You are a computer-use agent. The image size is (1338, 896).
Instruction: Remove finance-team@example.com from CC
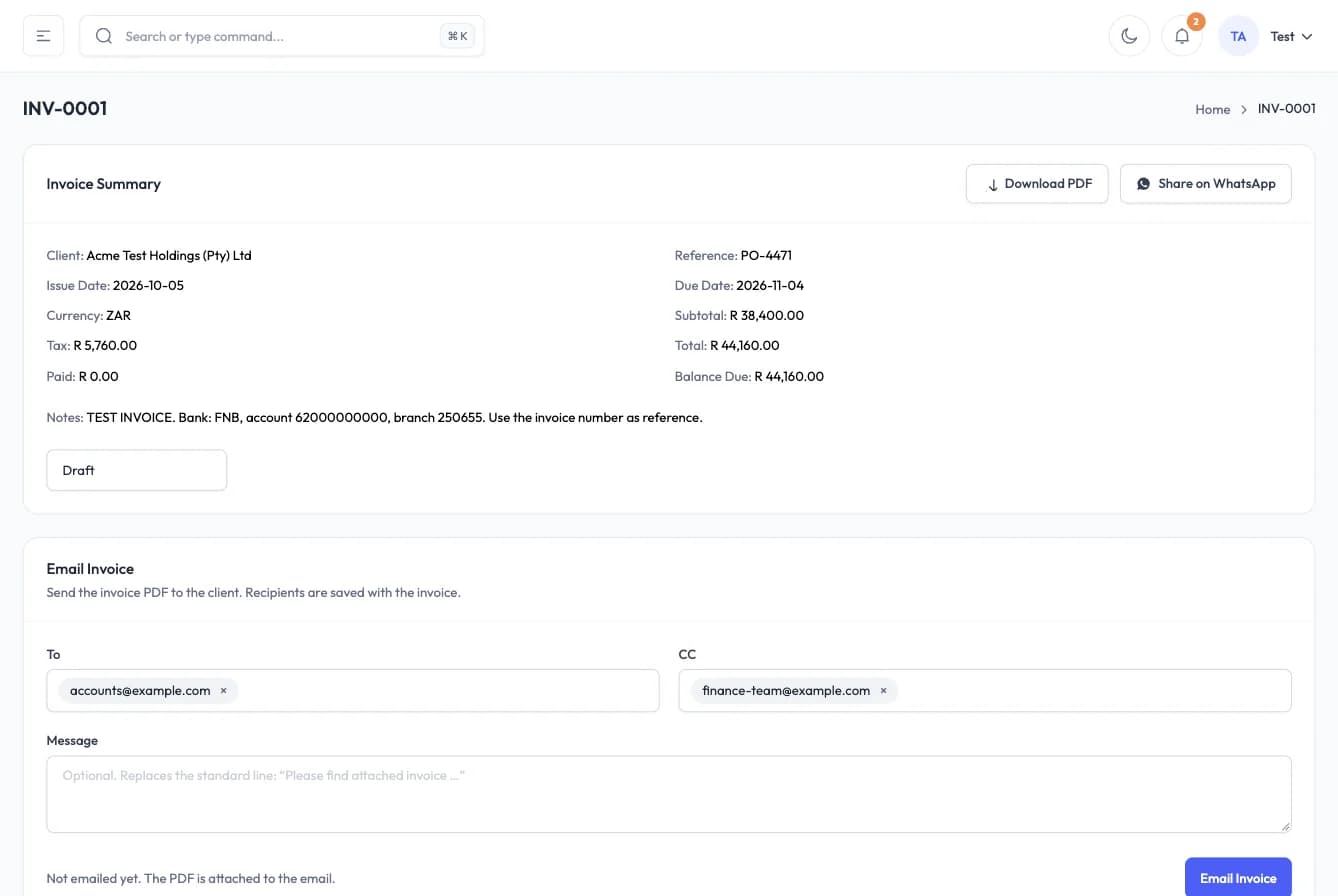[883, 690]
